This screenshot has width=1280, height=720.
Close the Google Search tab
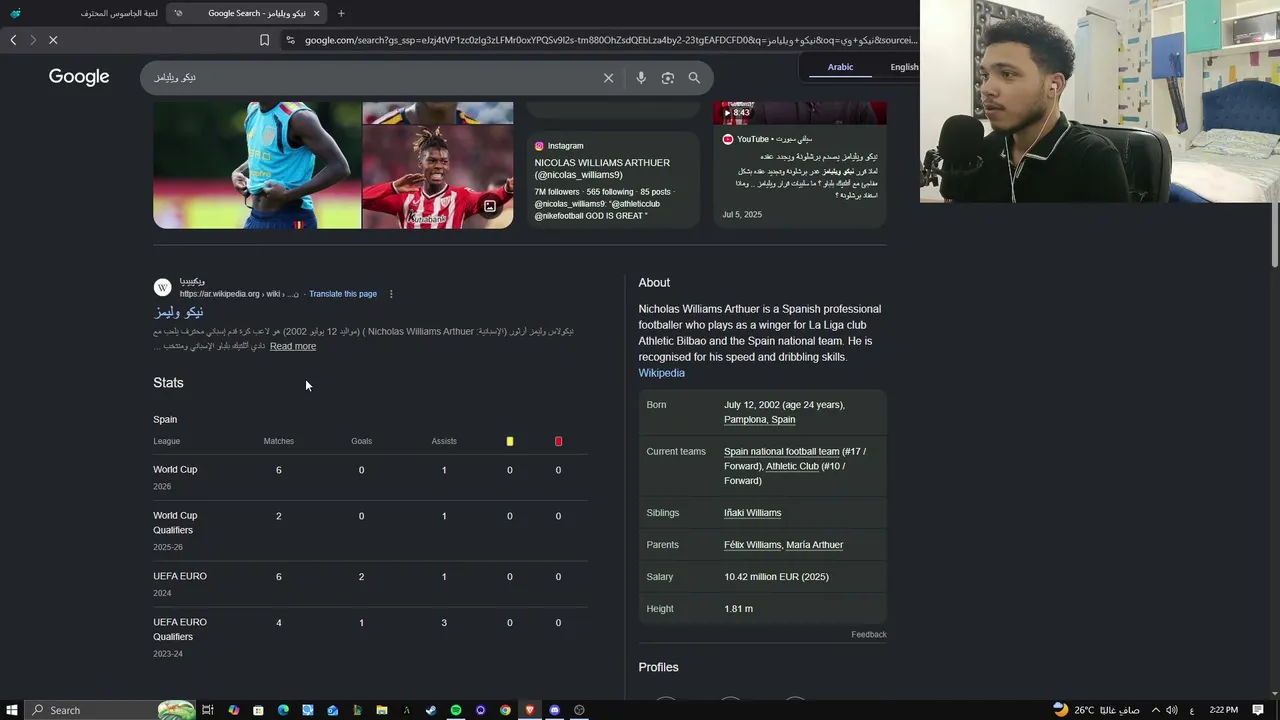click(x=316, y=13)
